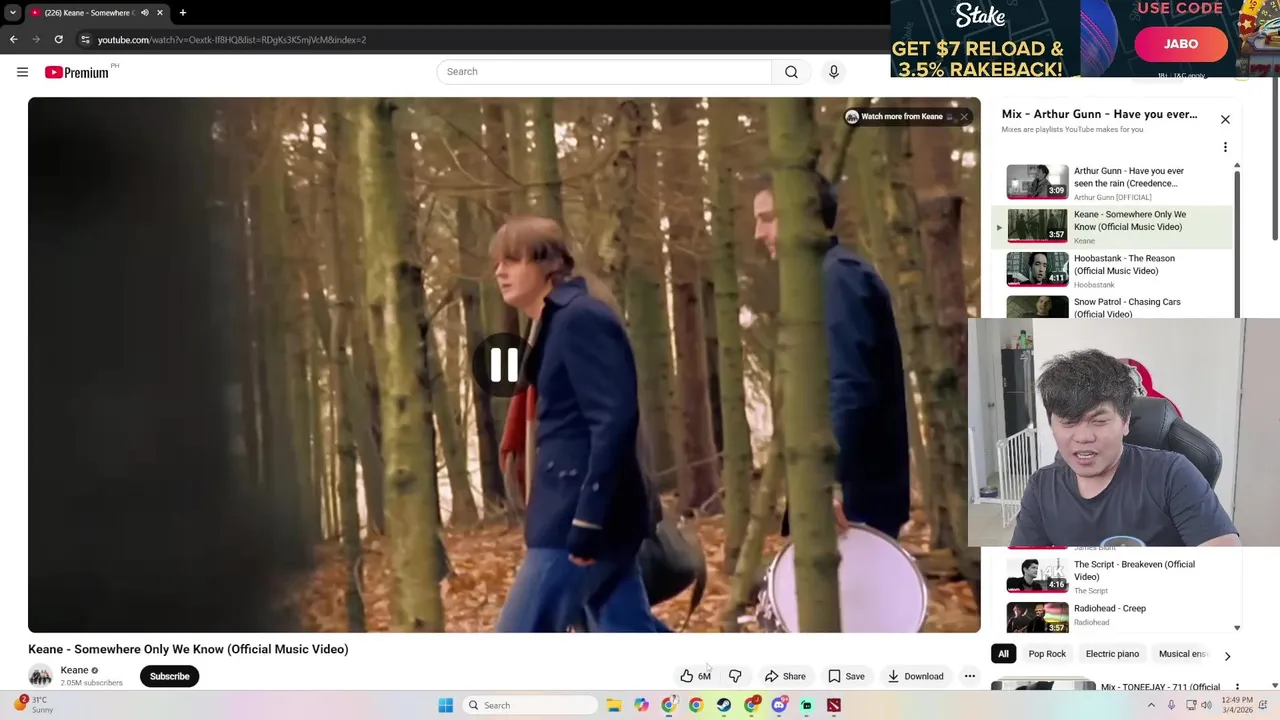Play Arthur Gunn Have you ever seen the rain

coord(1112,182)
